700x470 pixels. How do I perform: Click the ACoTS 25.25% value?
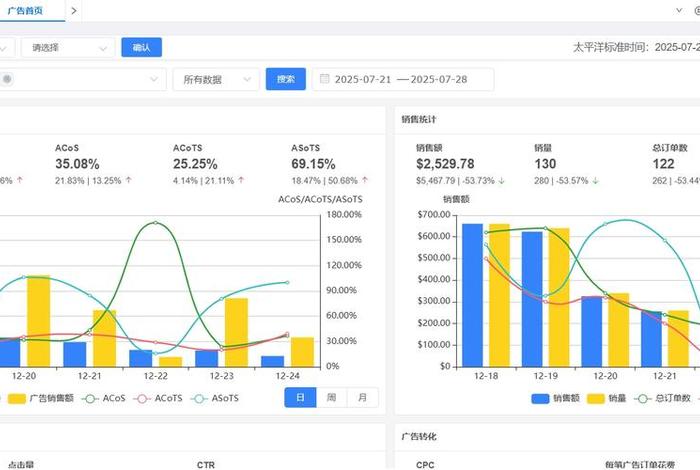click(x=195, y=164)
